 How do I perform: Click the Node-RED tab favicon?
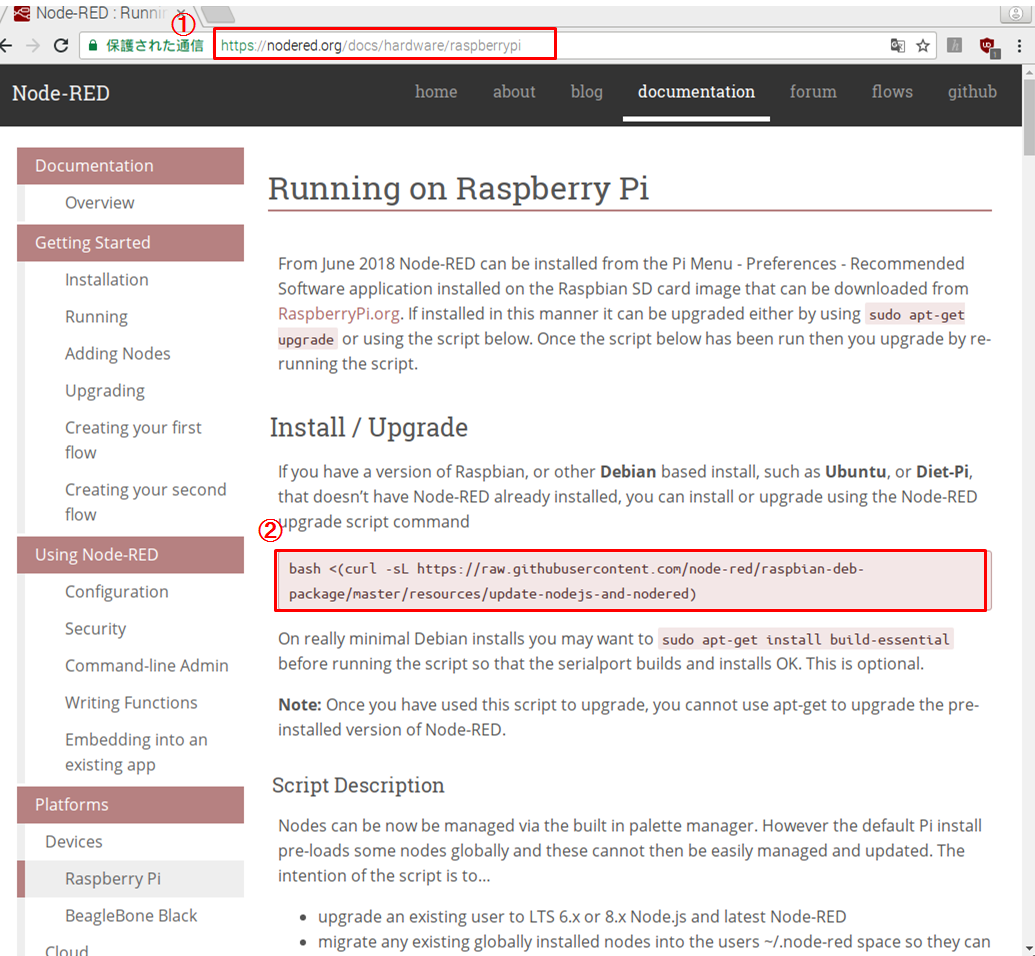point(22,13)
